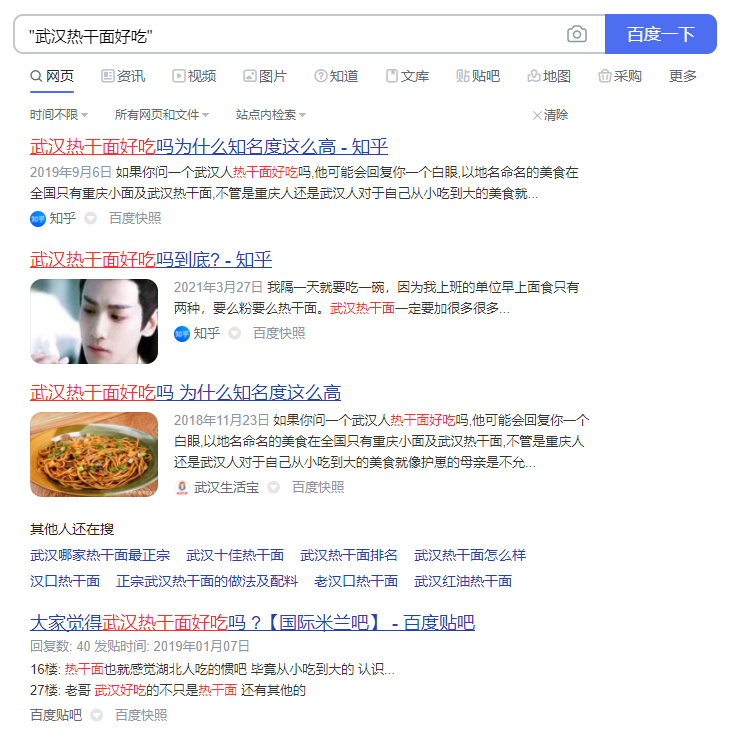740x739 pixels.
Task: Open the 采购 purchasing tab
Action: coord(620,76)
